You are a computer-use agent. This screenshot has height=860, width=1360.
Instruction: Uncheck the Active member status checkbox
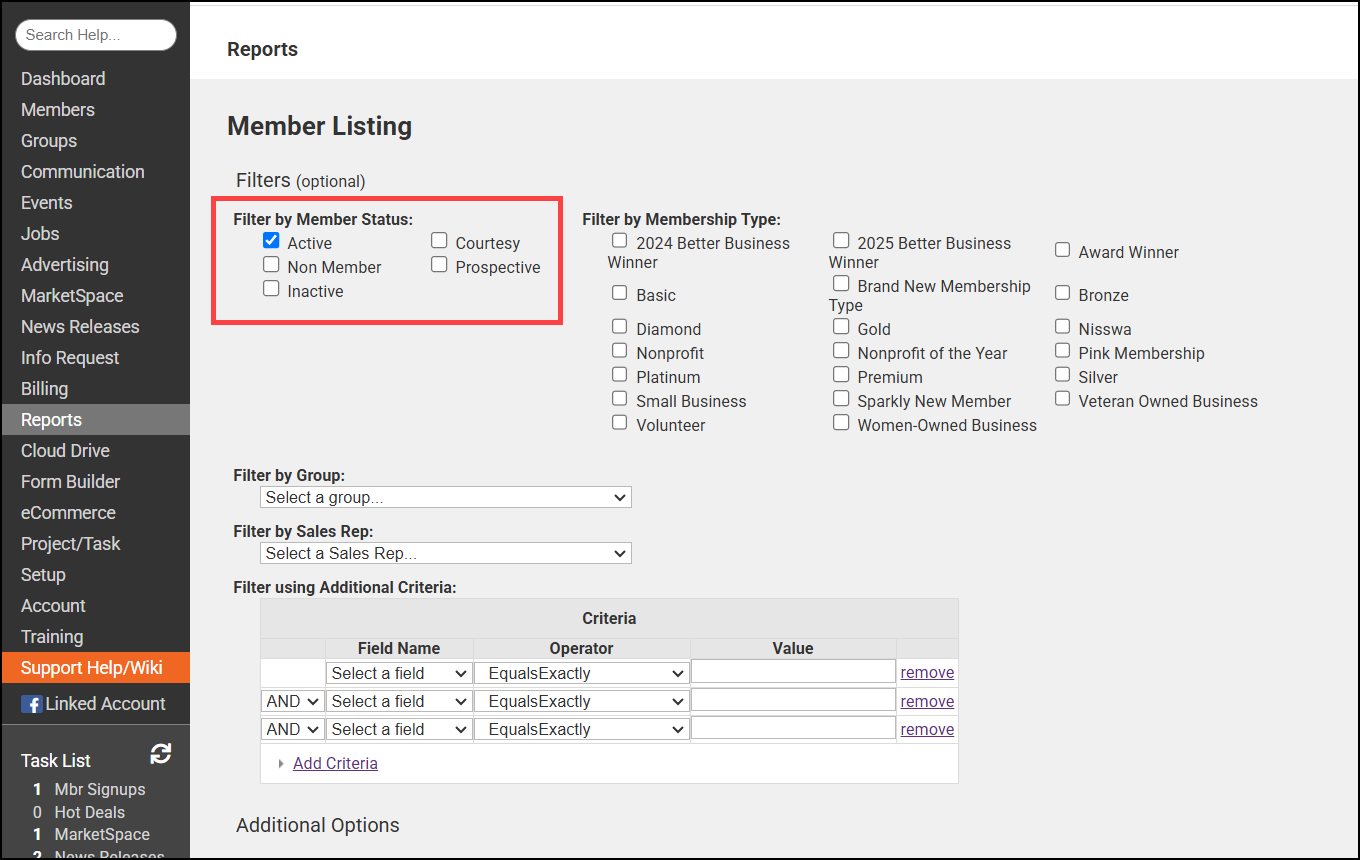[x=271, y=241]
